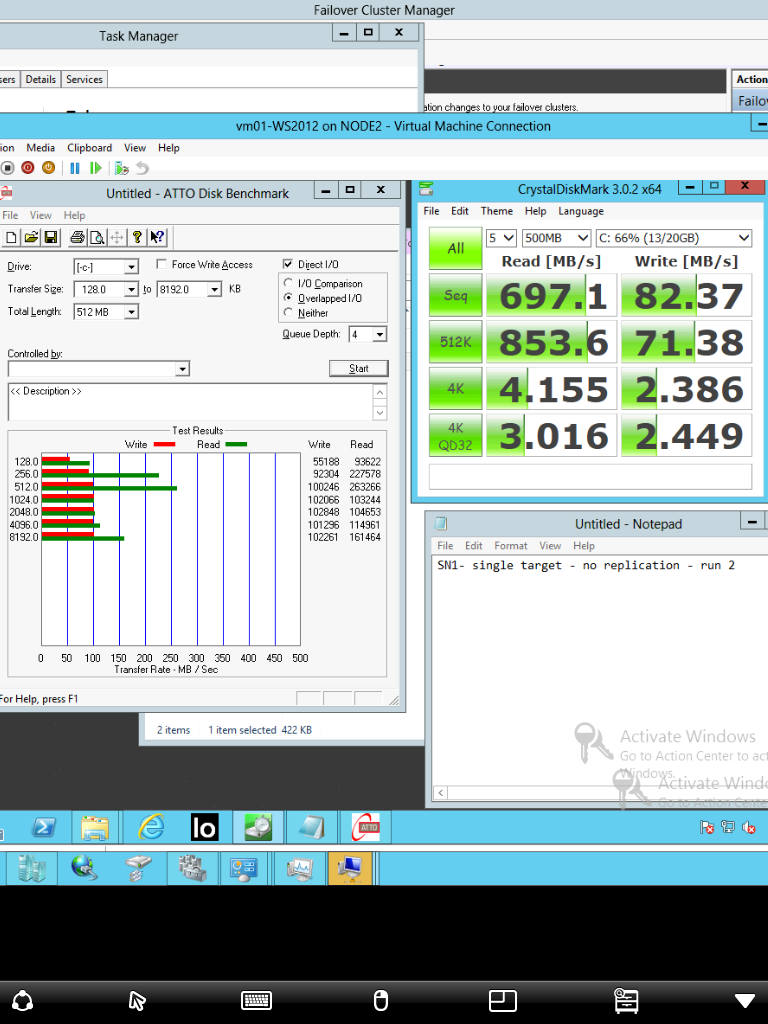Uncheck the Direct I/O checkbox
This screenshot has height=1024, width=768.
coord(287,264)
